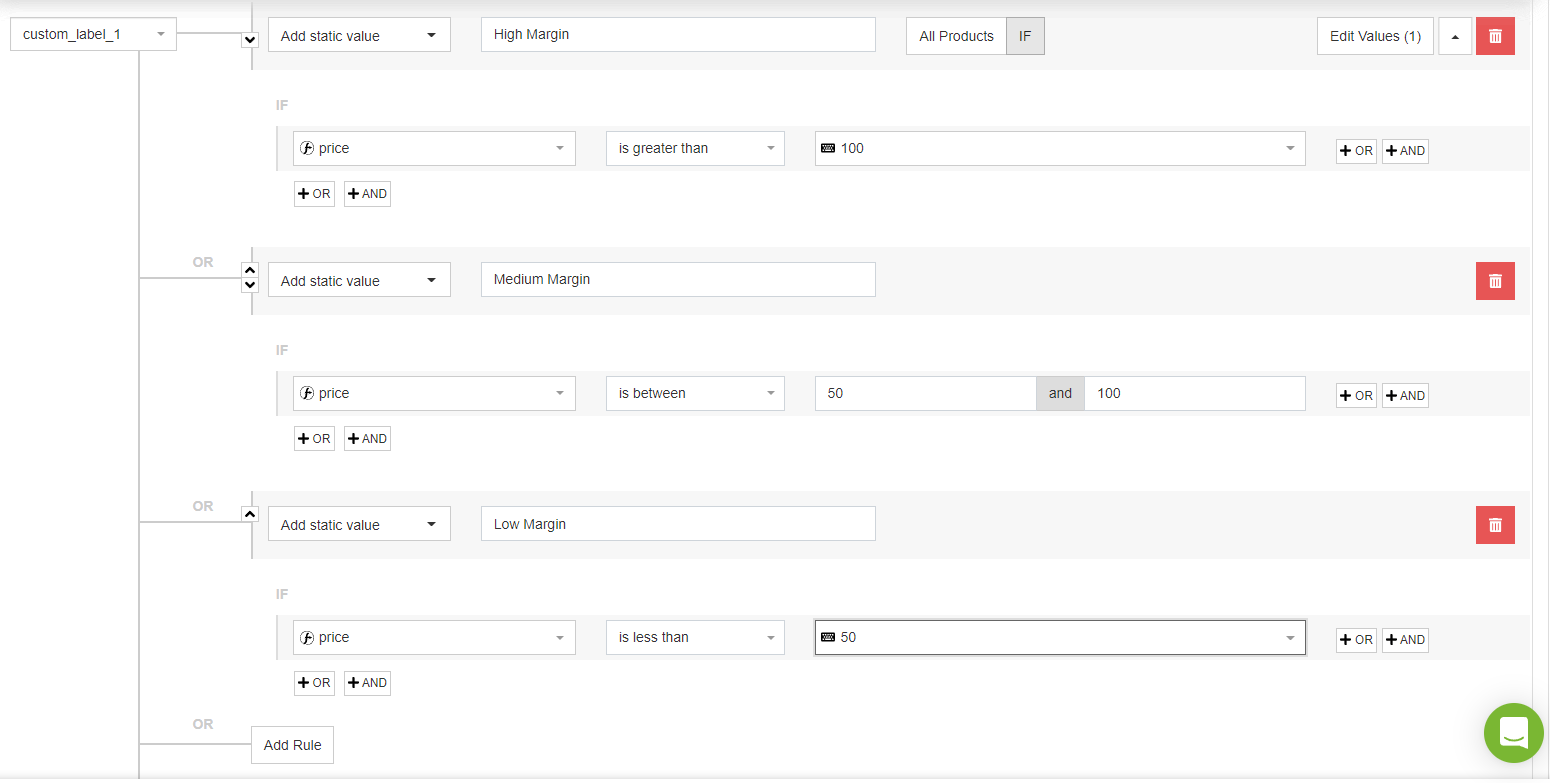Screen dimensions: 1550x783
Task: Click the upper bound field containing 100
Action: [1194, 393]
